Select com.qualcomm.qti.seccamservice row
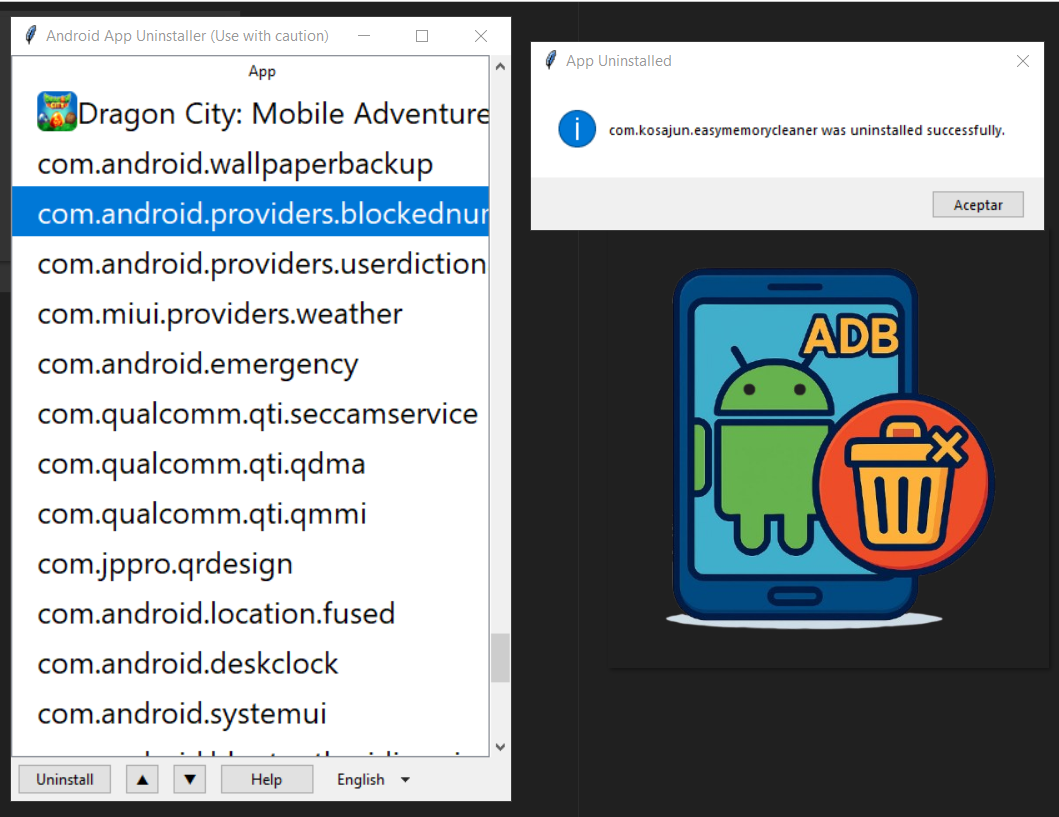This screenshot has height=817, width=1059. (x=251, y=413)
